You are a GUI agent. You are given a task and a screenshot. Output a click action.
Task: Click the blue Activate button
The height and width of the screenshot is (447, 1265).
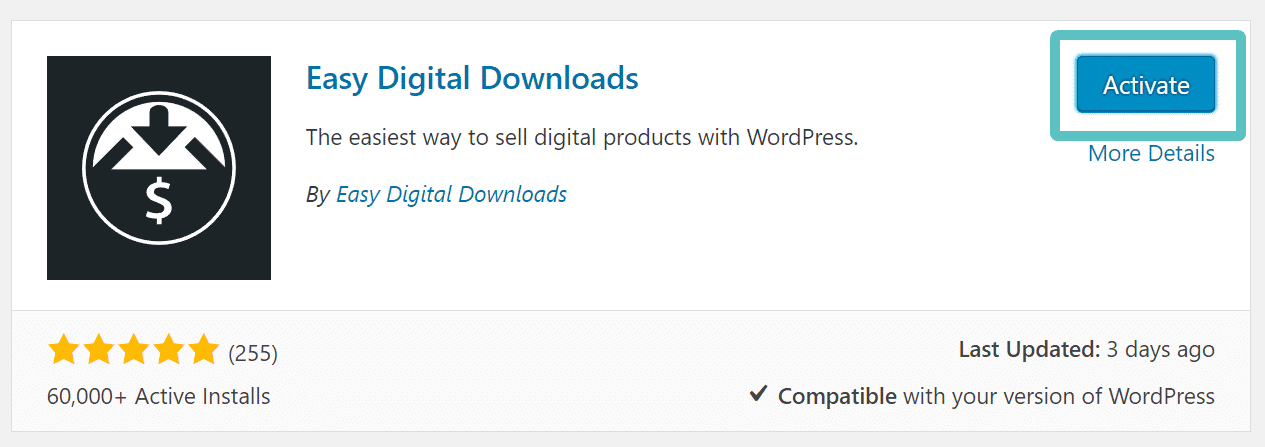click(x=1145, y=85)
